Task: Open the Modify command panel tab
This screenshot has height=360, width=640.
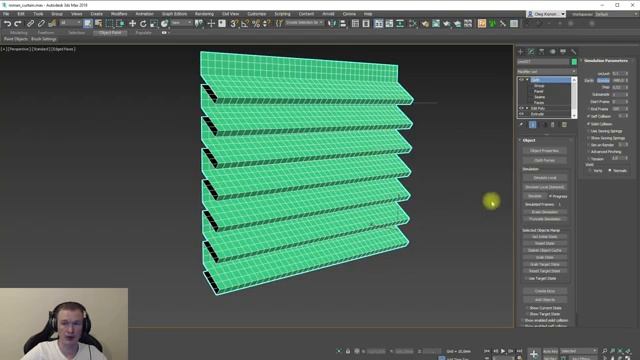Action: coord(531,51)
